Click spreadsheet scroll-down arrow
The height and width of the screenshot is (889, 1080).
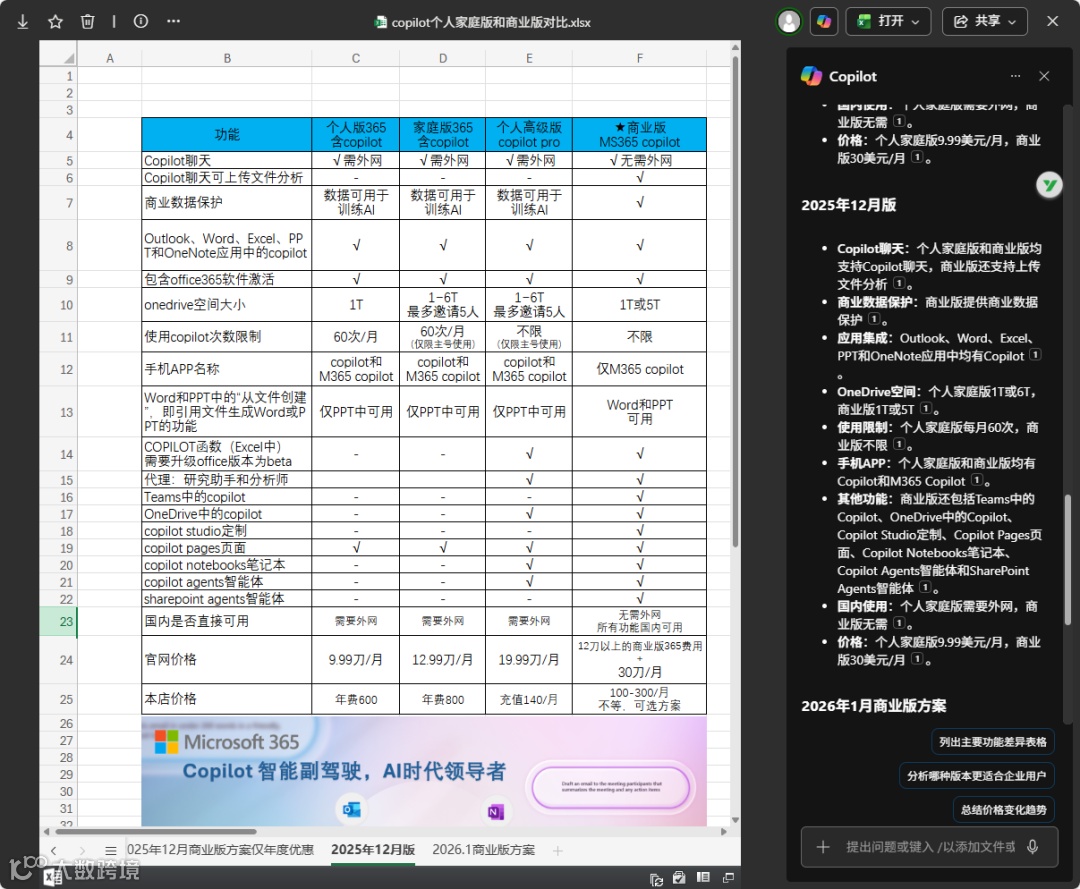(x=735, y=819)
